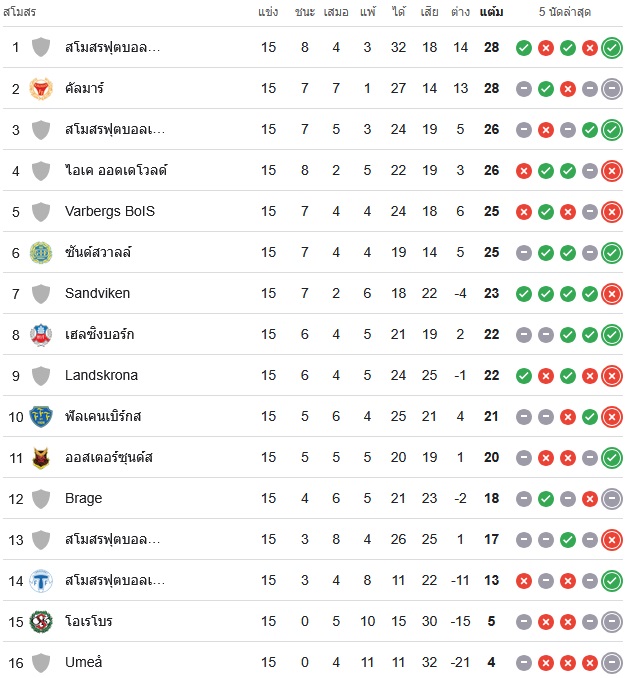This screenshot has width=627, height=678.
Task: Click the Helsingborg club crest in row 8
Action: (x=41, y=335)
